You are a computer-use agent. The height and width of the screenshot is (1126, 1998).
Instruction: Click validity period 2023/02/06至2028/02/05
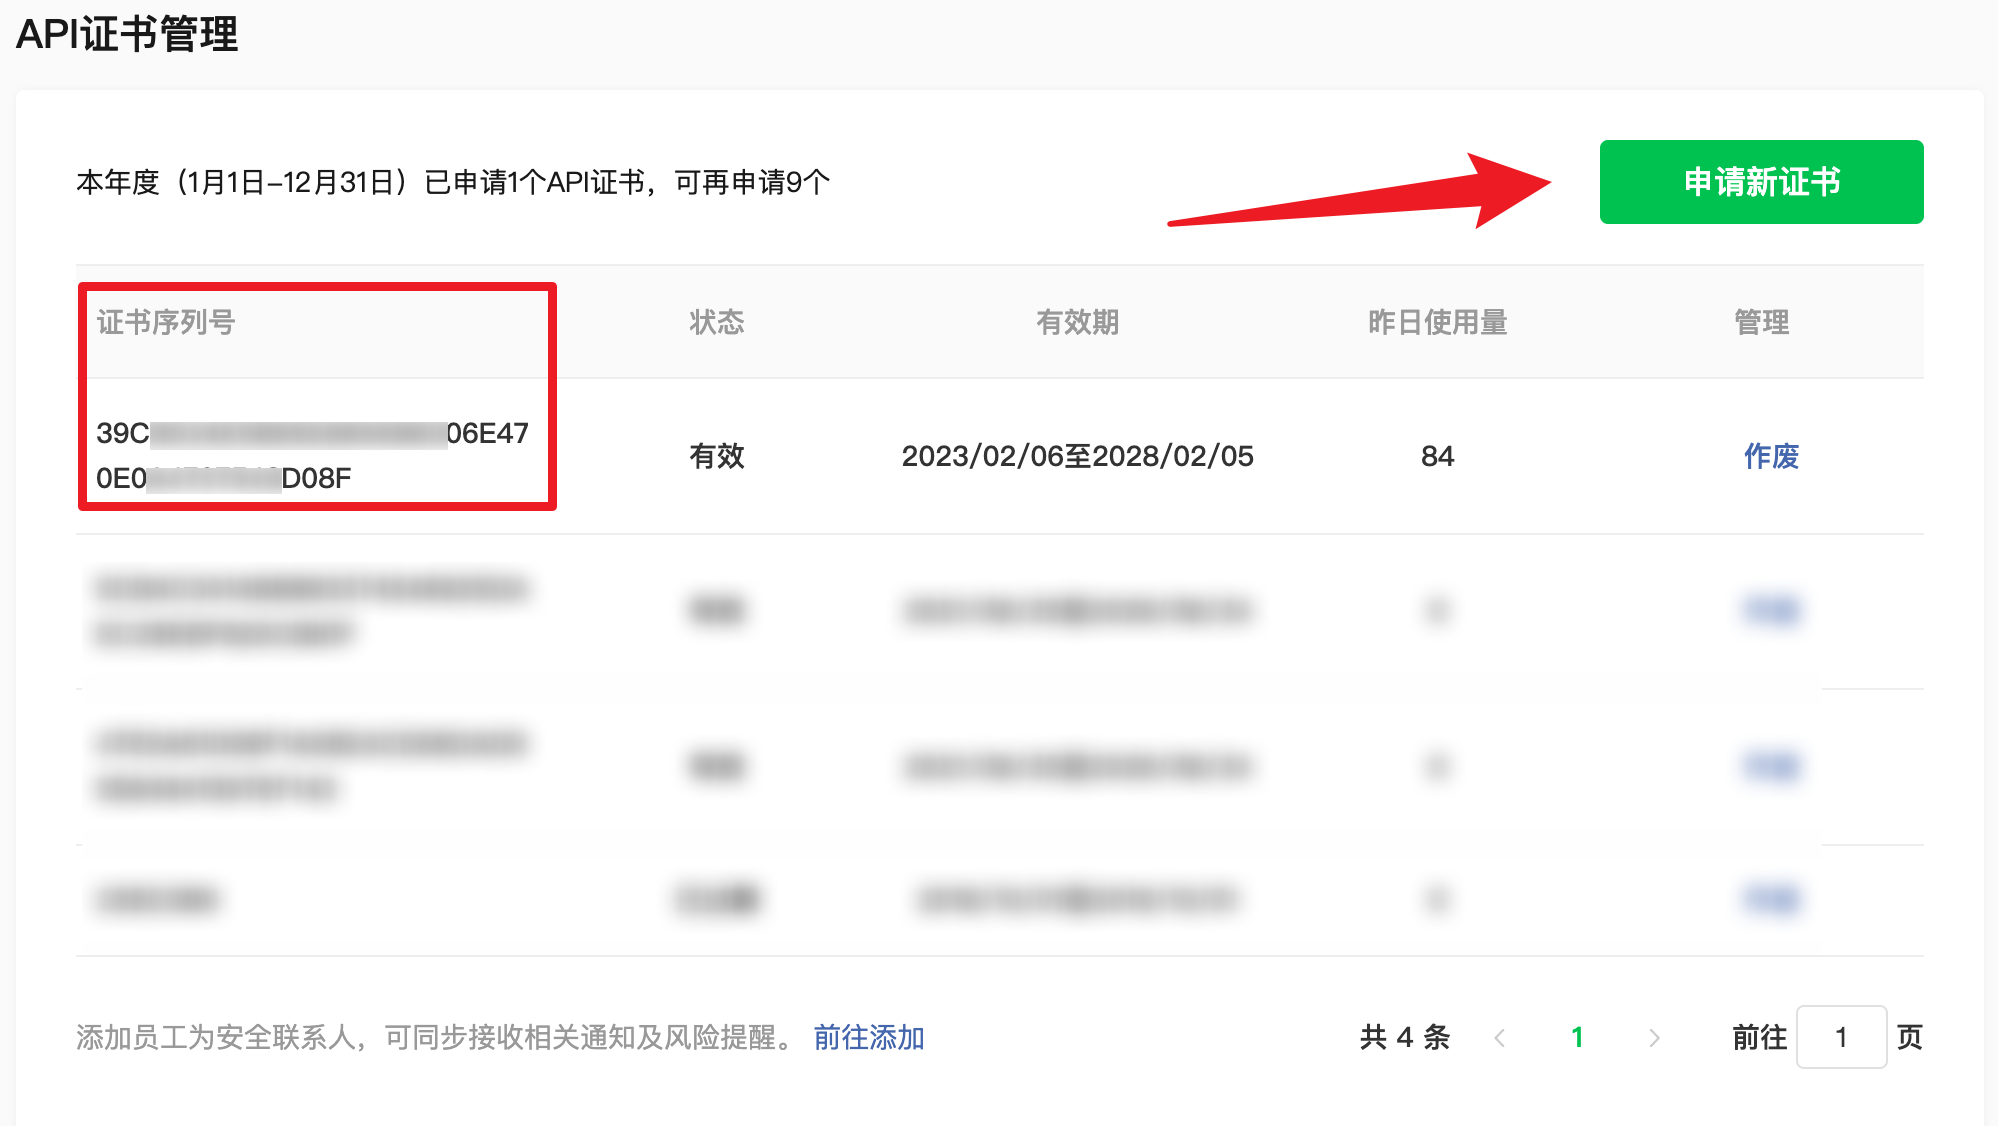[x=1077, y=456]
